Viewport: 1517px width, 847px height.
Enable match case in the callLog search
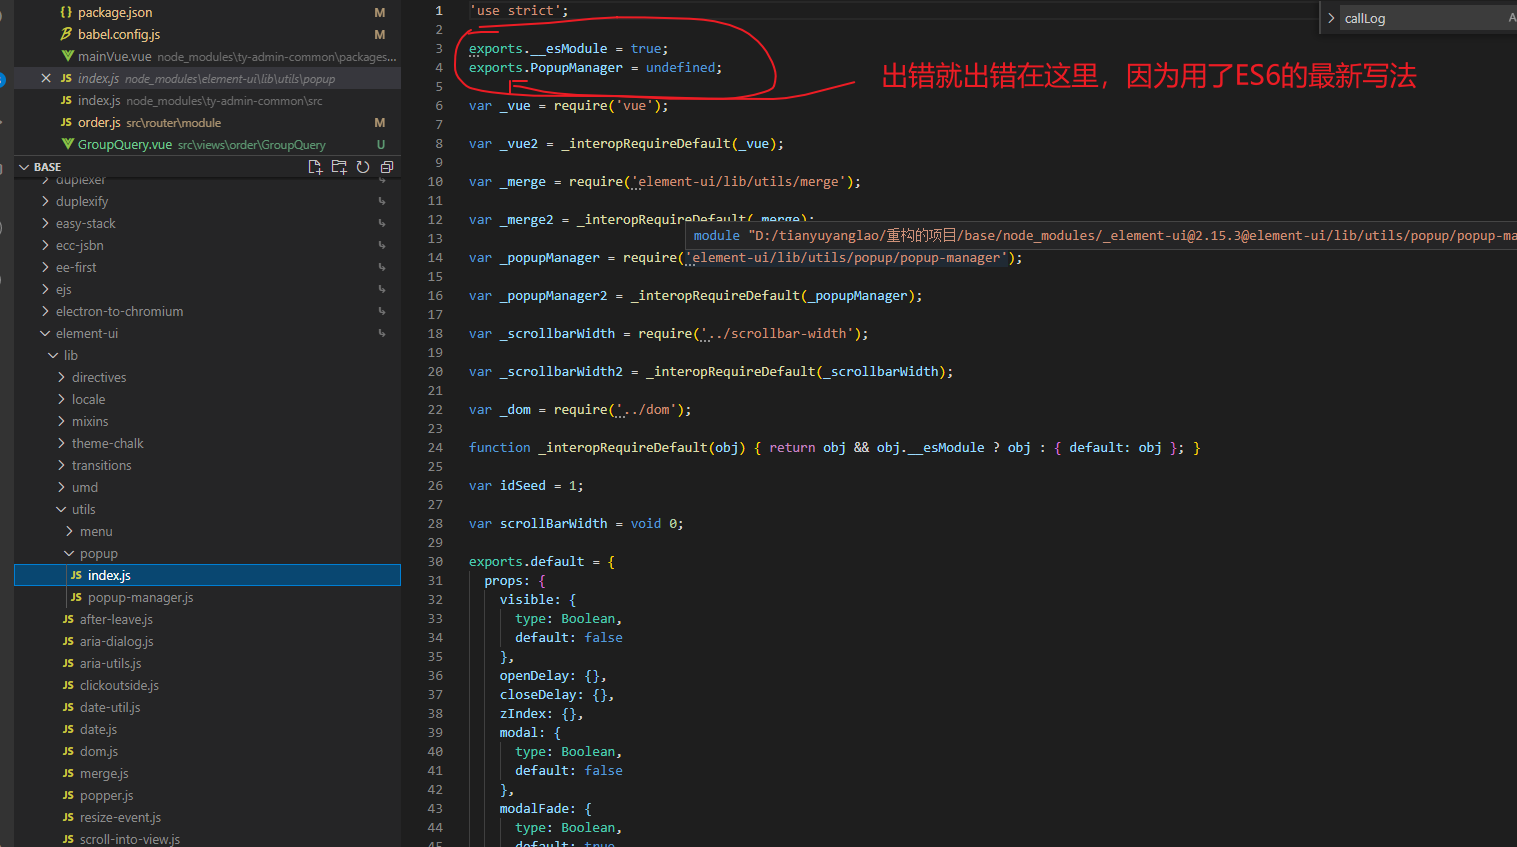point(1512,17)
